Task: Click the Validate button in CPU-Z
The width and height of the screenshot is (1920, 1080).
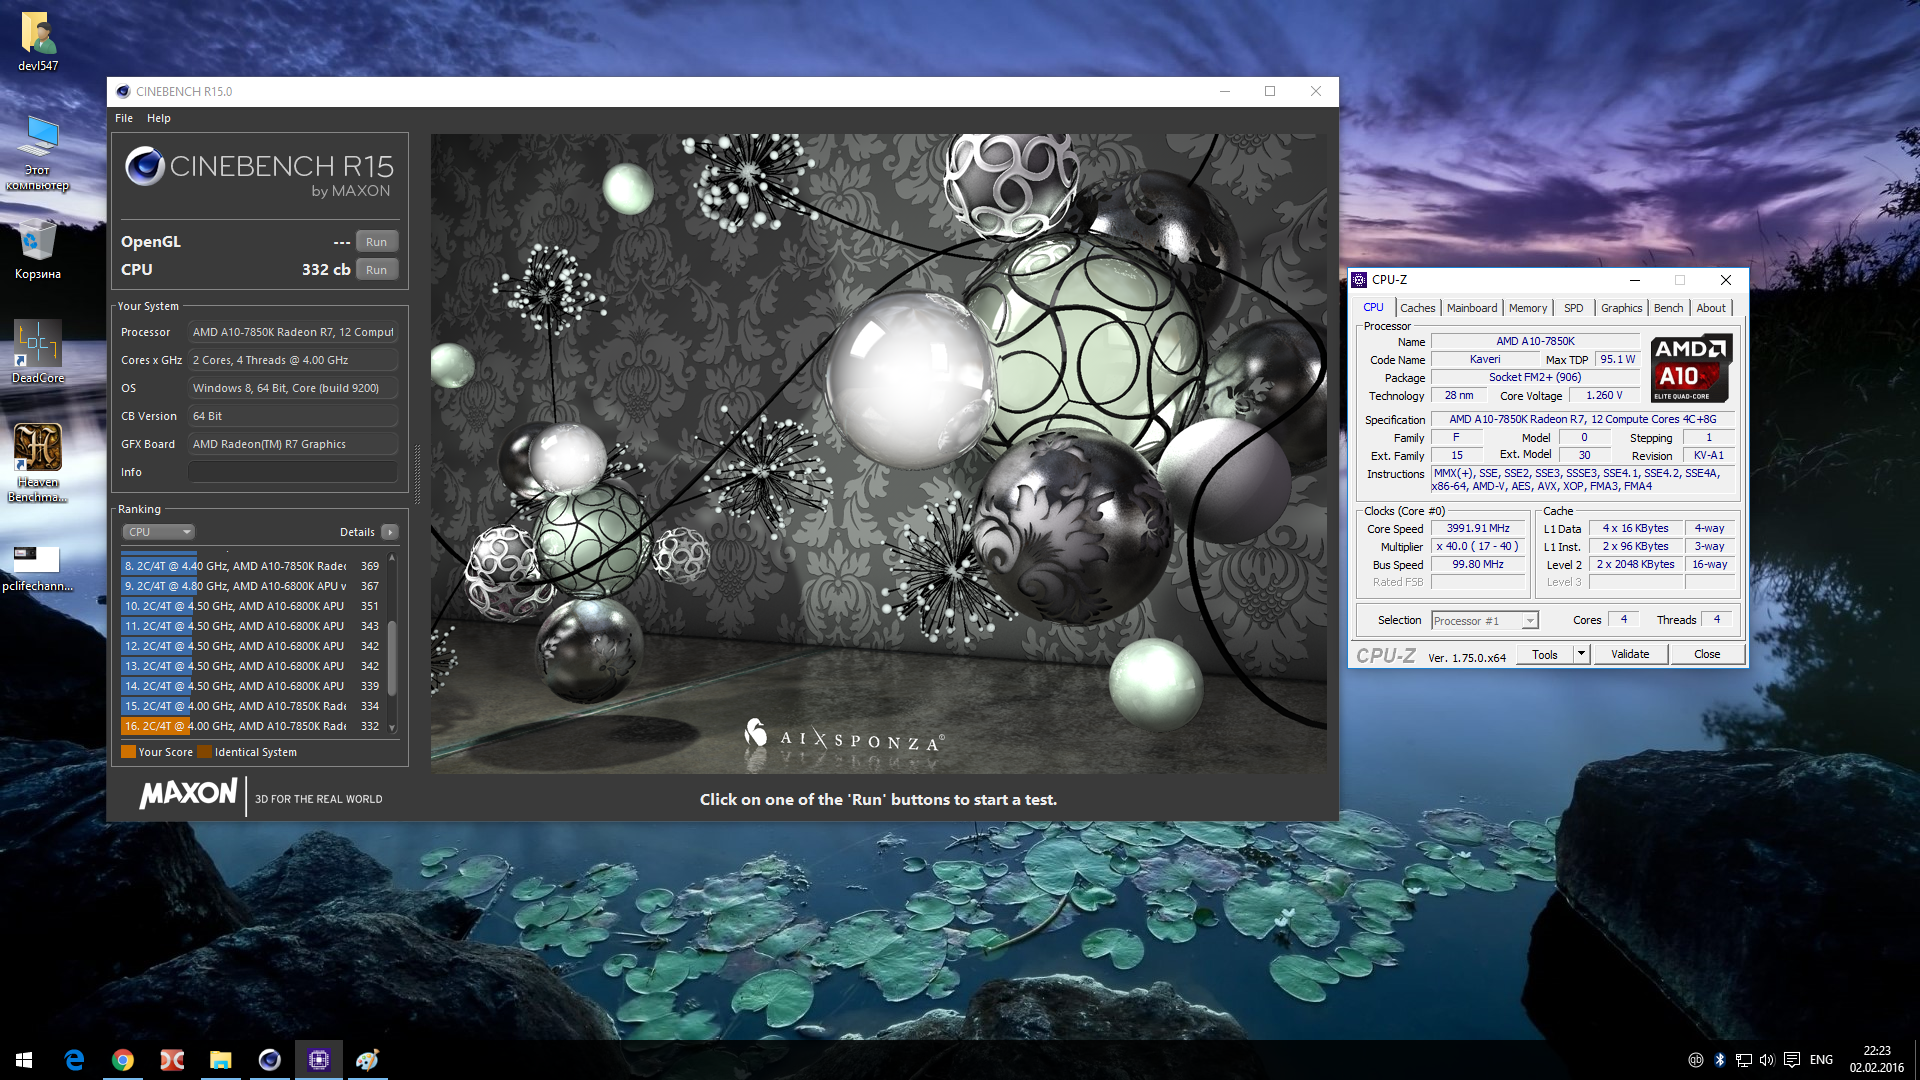Action: click(1630, 654)
